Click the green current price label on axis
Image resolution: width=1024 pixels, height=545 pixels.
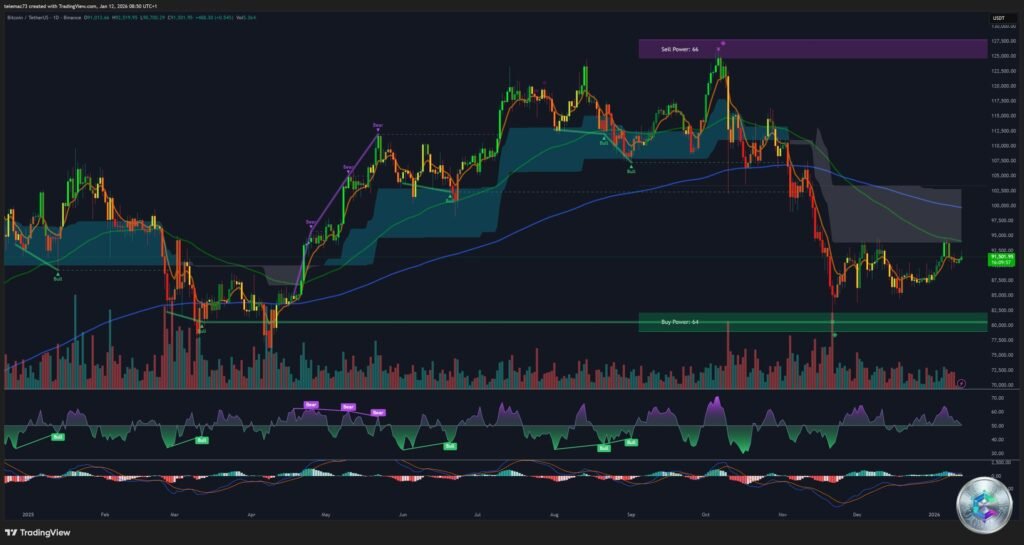[1002, 259]
